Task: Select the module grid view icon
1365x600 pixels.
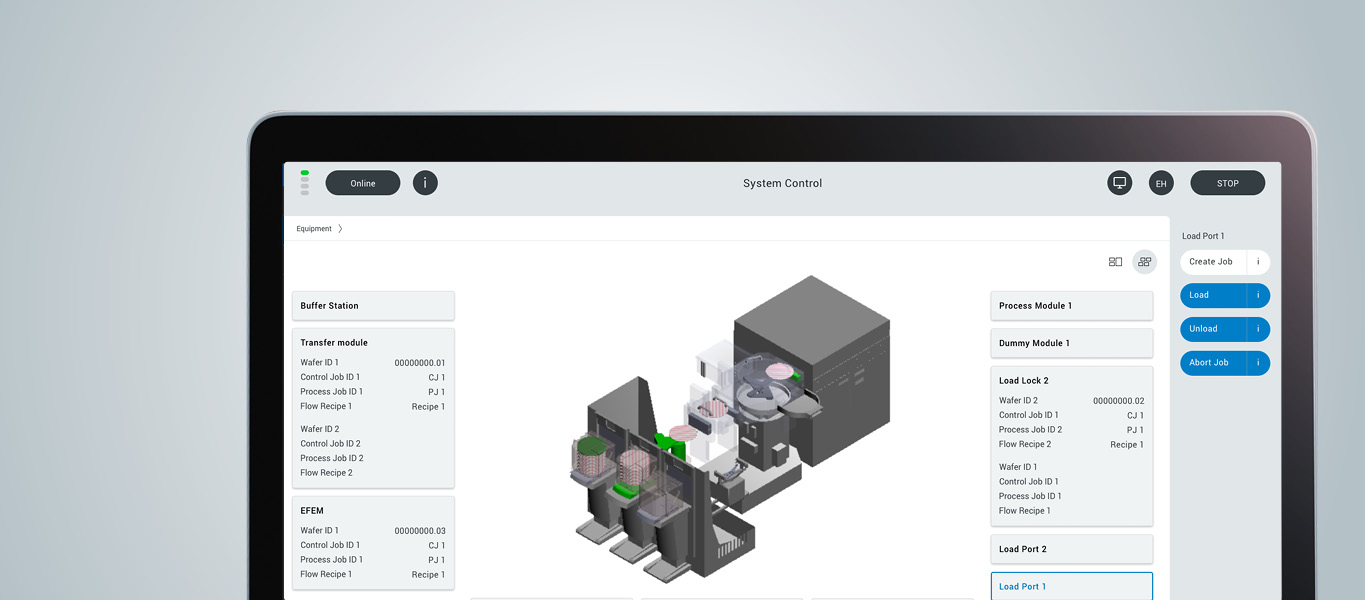Action: pyautogui.click(x=1144, y=261)
